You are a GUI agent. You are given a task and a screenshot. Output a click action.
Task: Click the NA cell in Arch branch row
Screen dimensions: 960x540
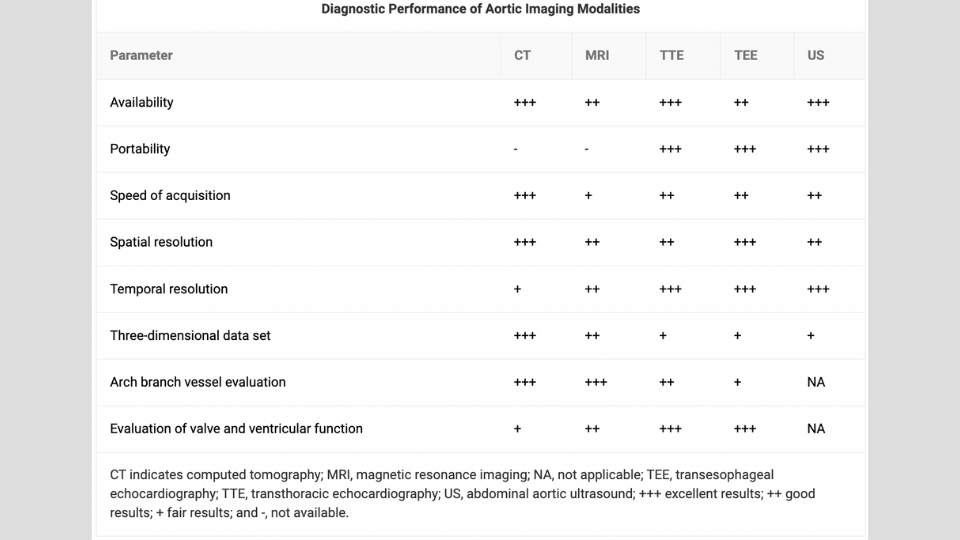tap(816, 382)
